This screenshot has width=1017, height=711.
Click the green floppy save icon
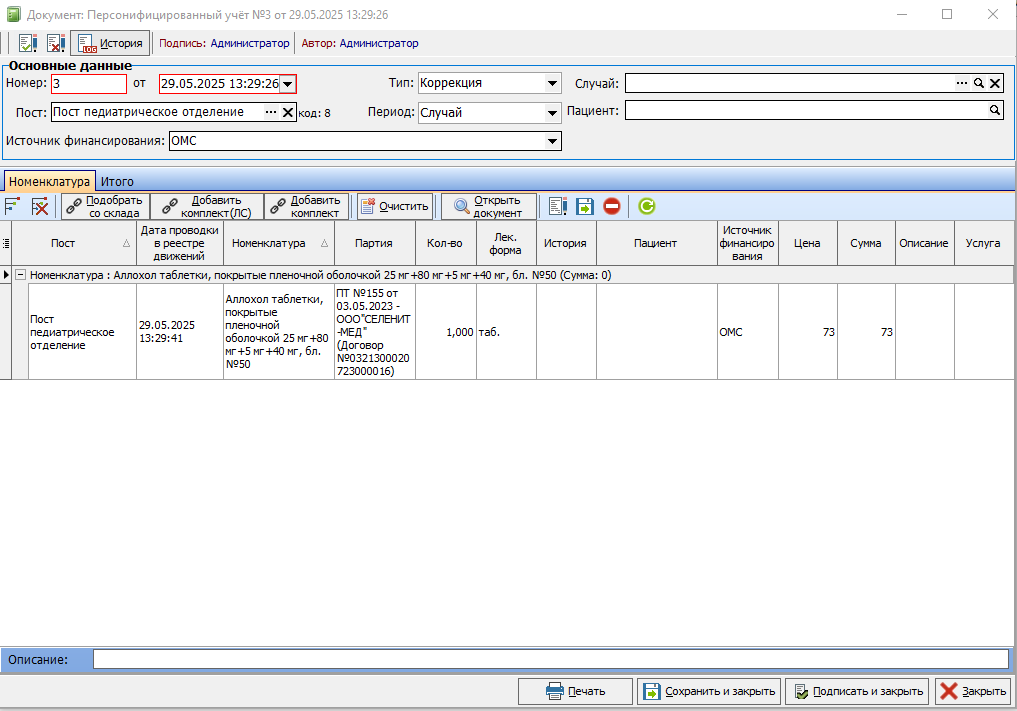click(x=584, y=206)
